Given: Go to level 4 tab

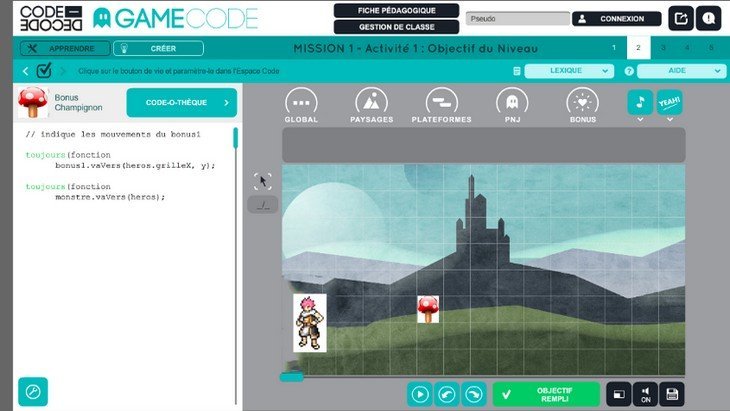Looking at the screenshot, I should point(687,47).
